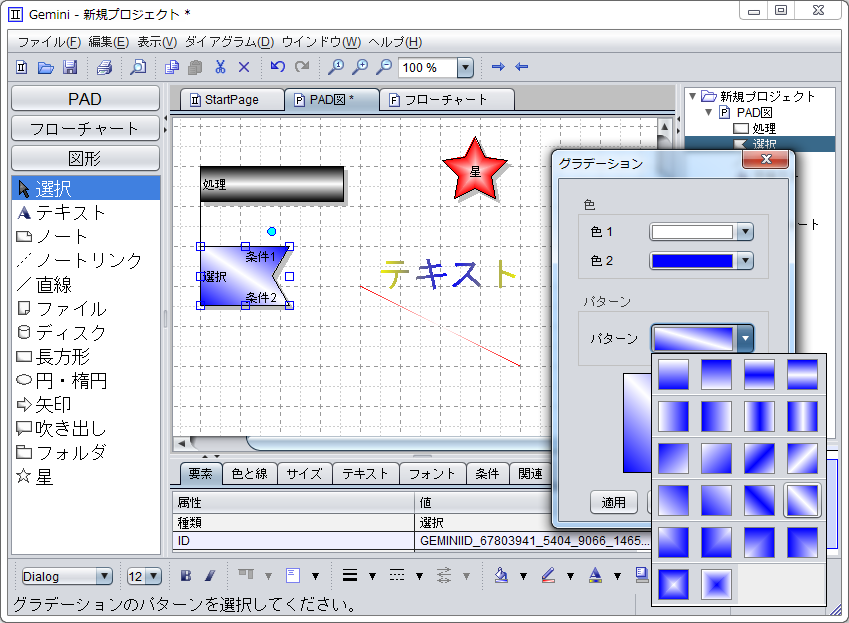Click the new project icon in toolbar
This screenshot has width=849, height=623.
22,67
